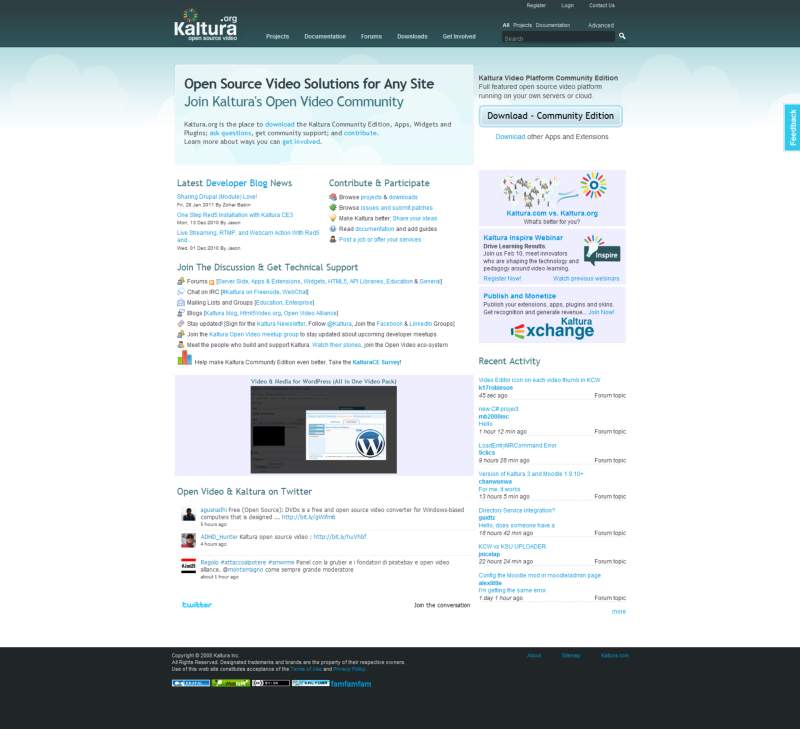Screen dimensions: 800x729
Task: Open the Live Streaming, RTMP, and Webcam post
Action: click(x=248, y=236)
